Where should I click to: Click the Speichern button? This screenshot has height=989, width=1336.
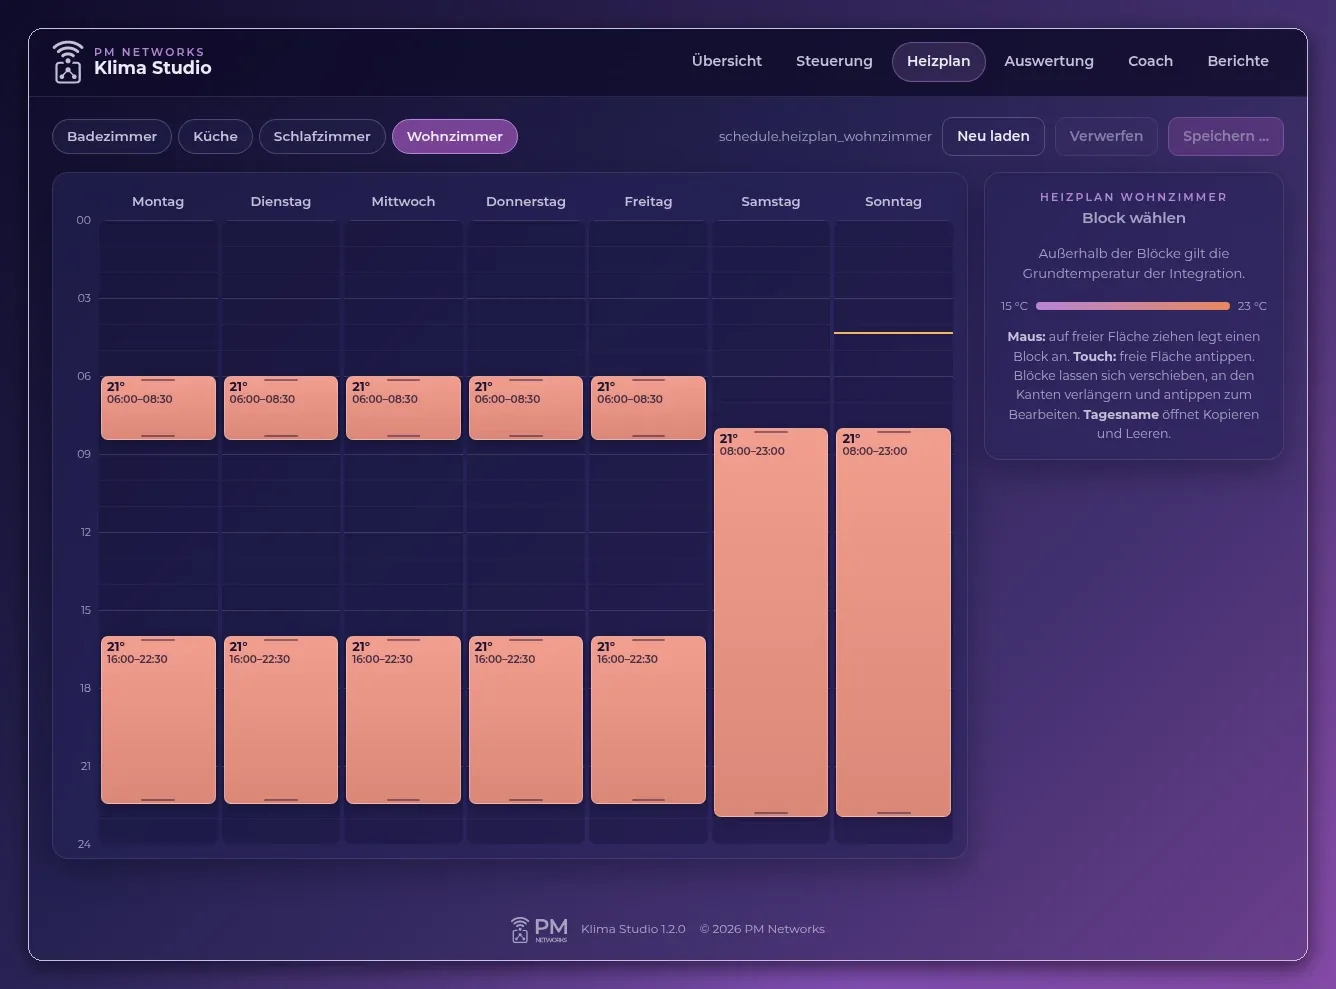[x=1226, y=136]
